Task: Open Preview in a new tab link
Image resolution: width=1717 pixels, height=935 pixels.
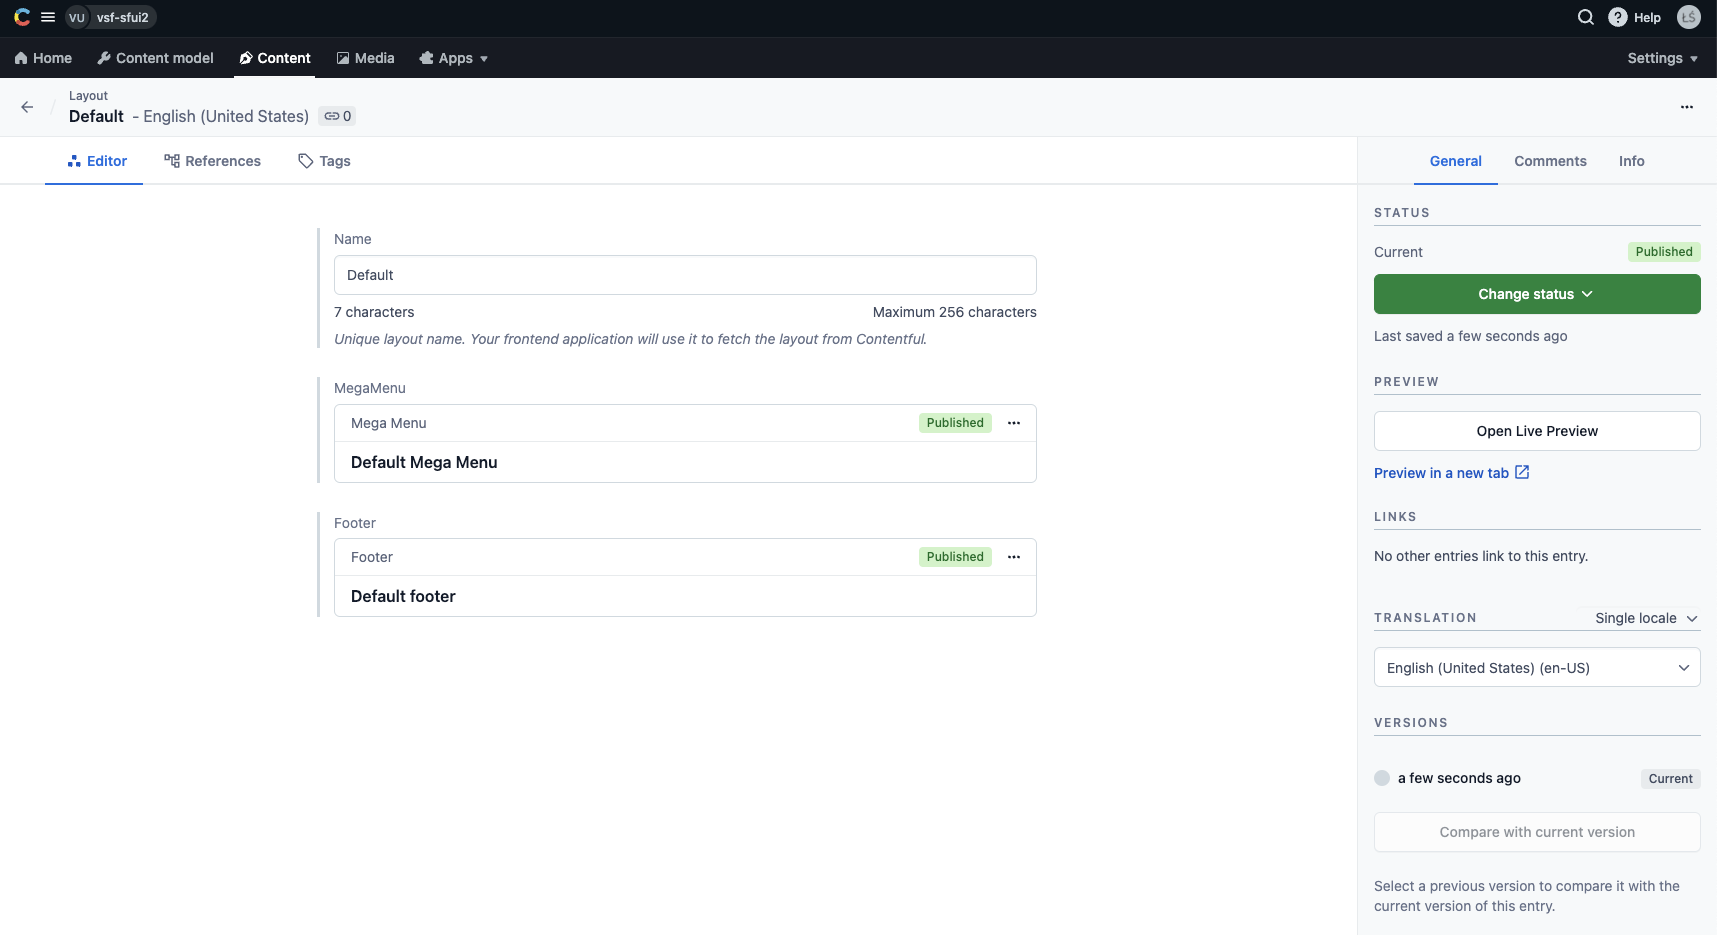Action: pos(1451,473)
